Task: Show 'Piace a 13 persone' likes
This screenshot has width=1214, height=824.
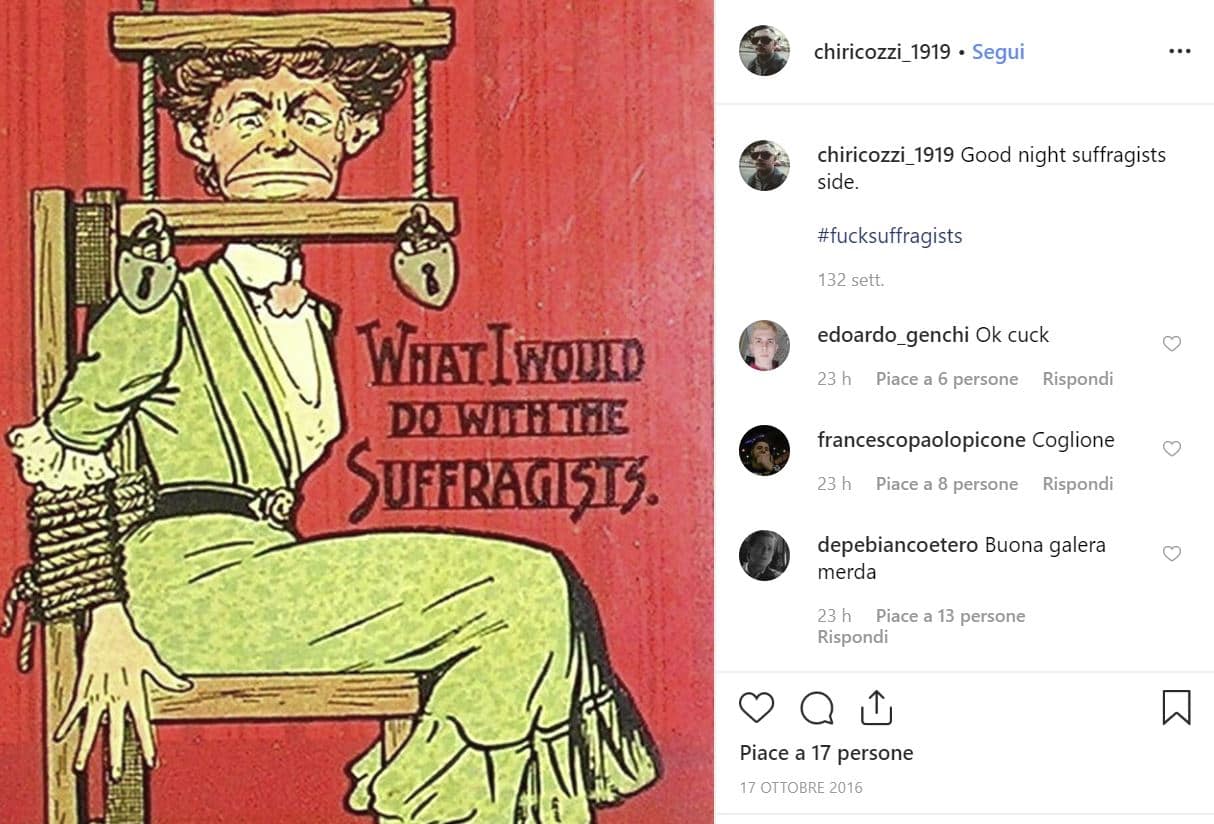Action: 950,616
